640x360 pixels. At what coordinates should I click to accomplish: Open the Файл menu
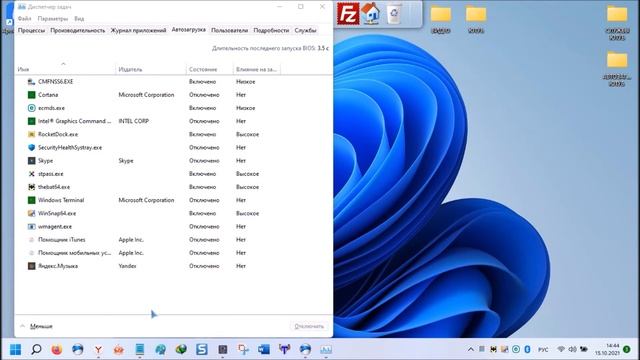coord(24,19)
